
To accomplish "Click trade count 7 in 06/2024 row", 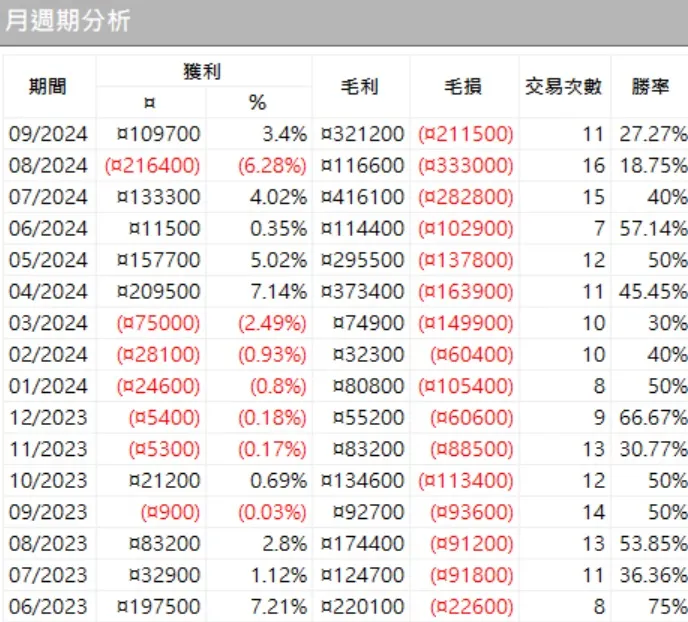I will (599, 229).
